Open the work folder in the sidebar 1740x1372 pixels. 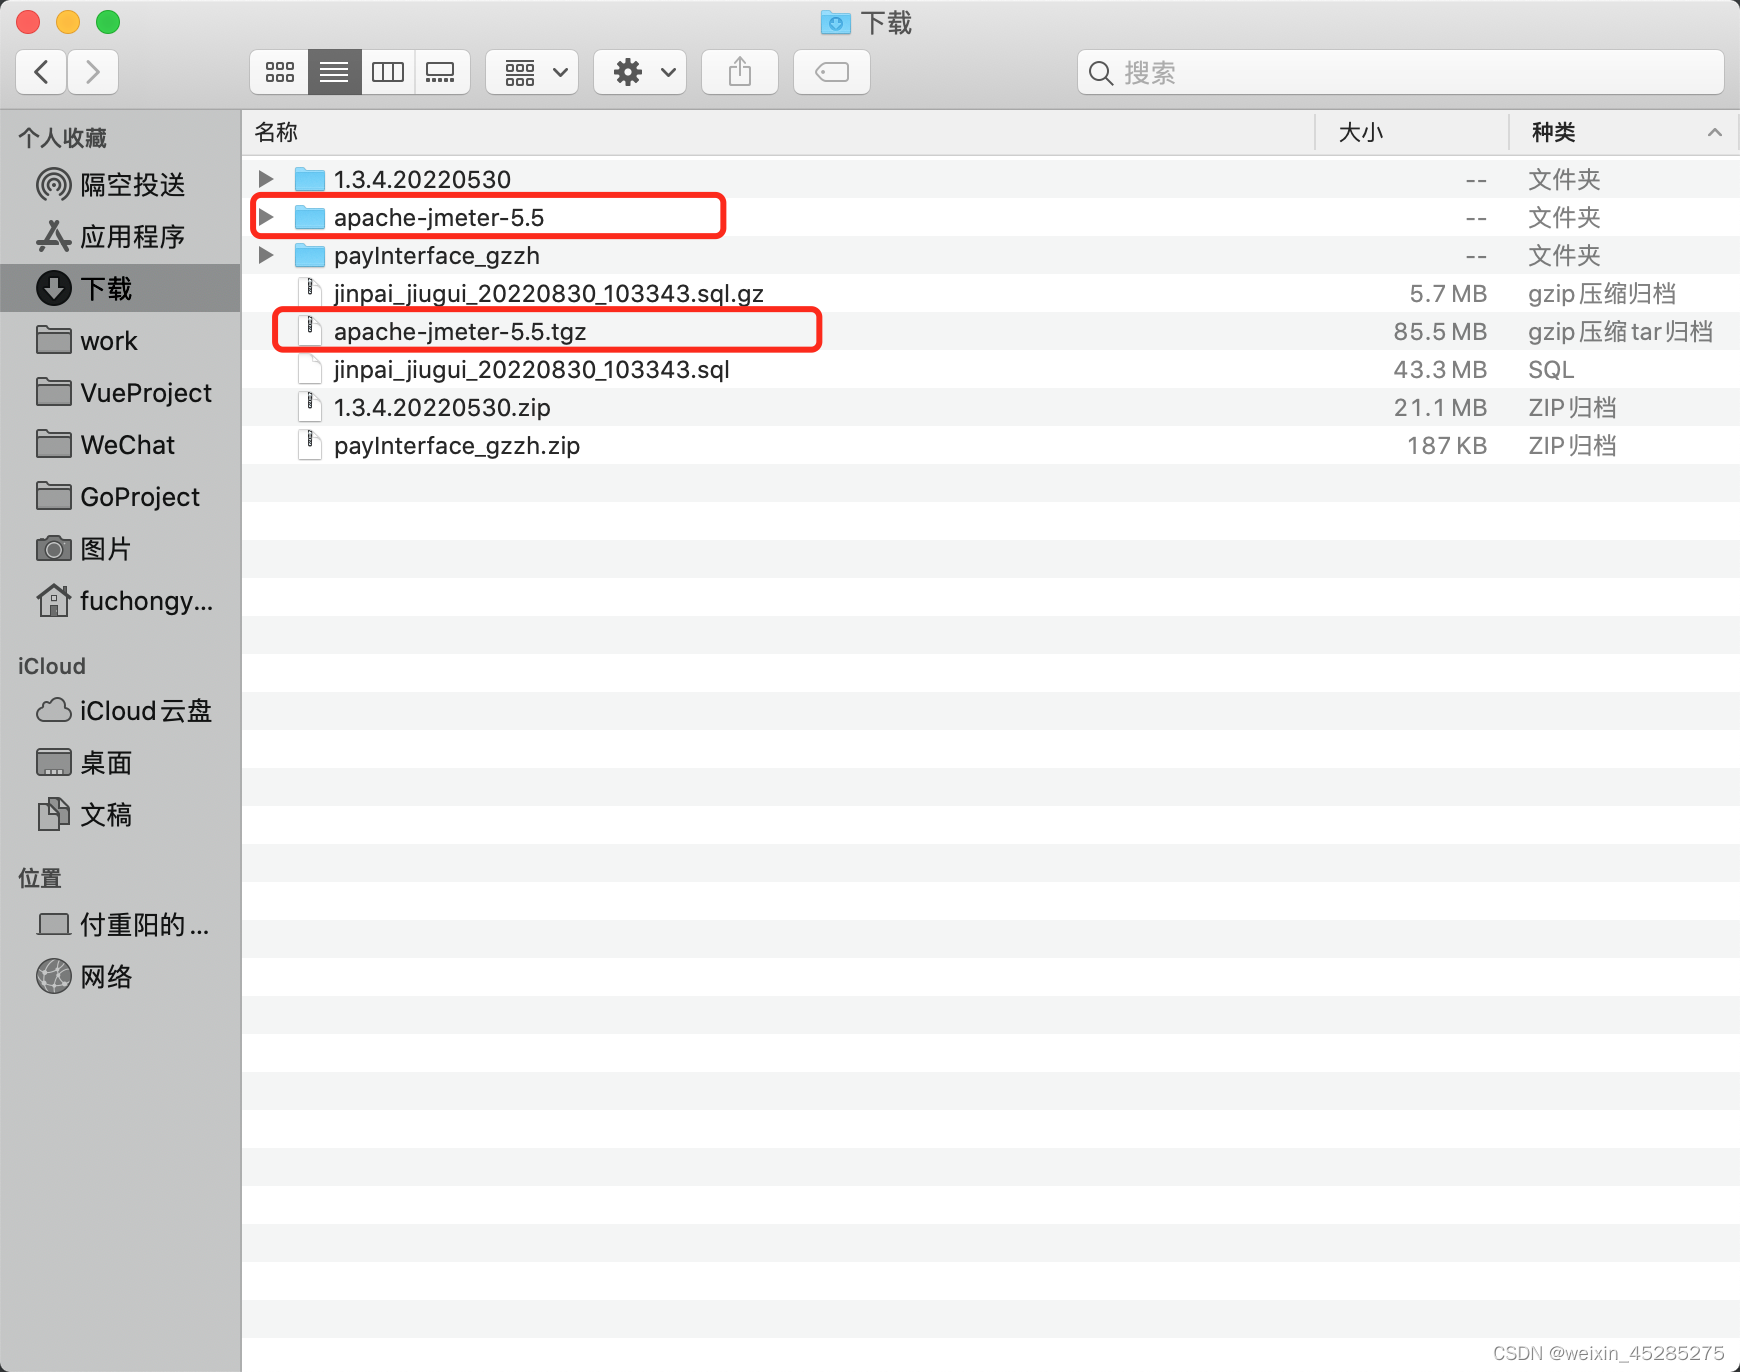(x=120, y=341)
